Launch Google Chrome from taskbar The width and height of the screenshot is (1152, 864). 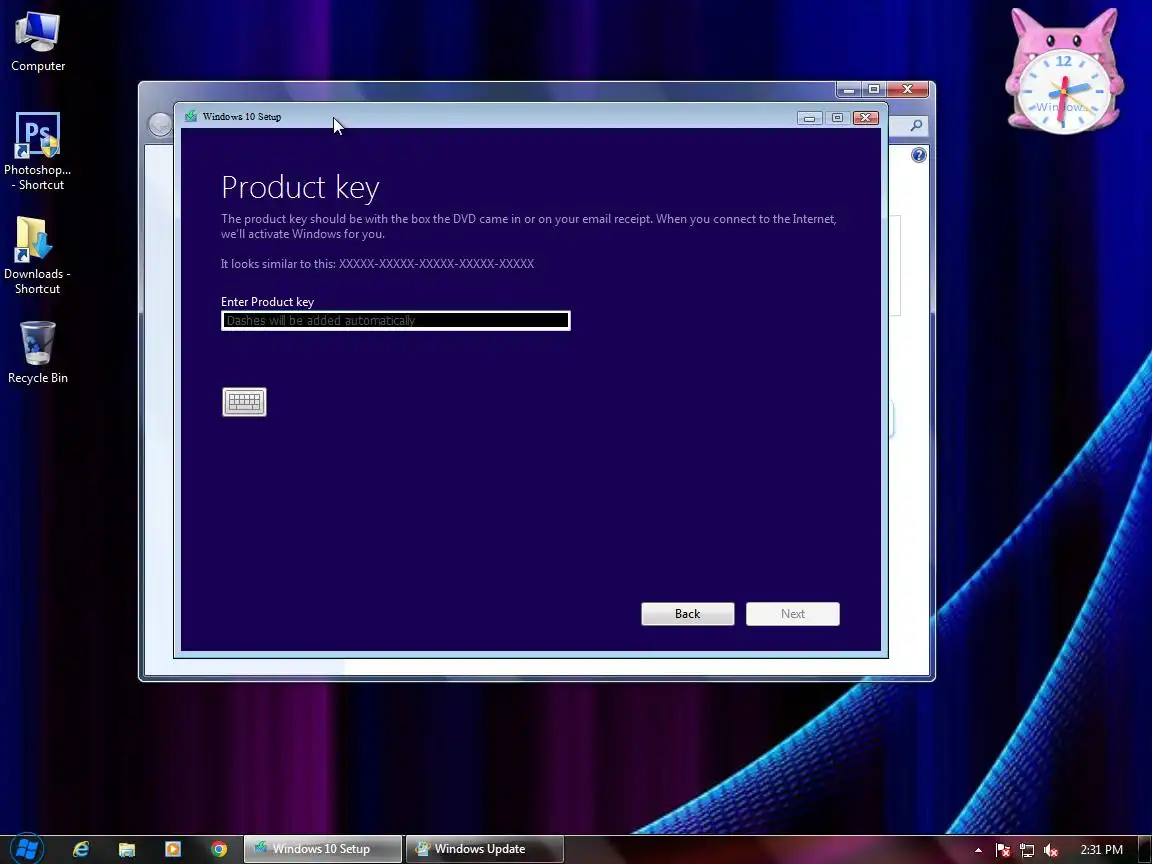coord(219,849)
